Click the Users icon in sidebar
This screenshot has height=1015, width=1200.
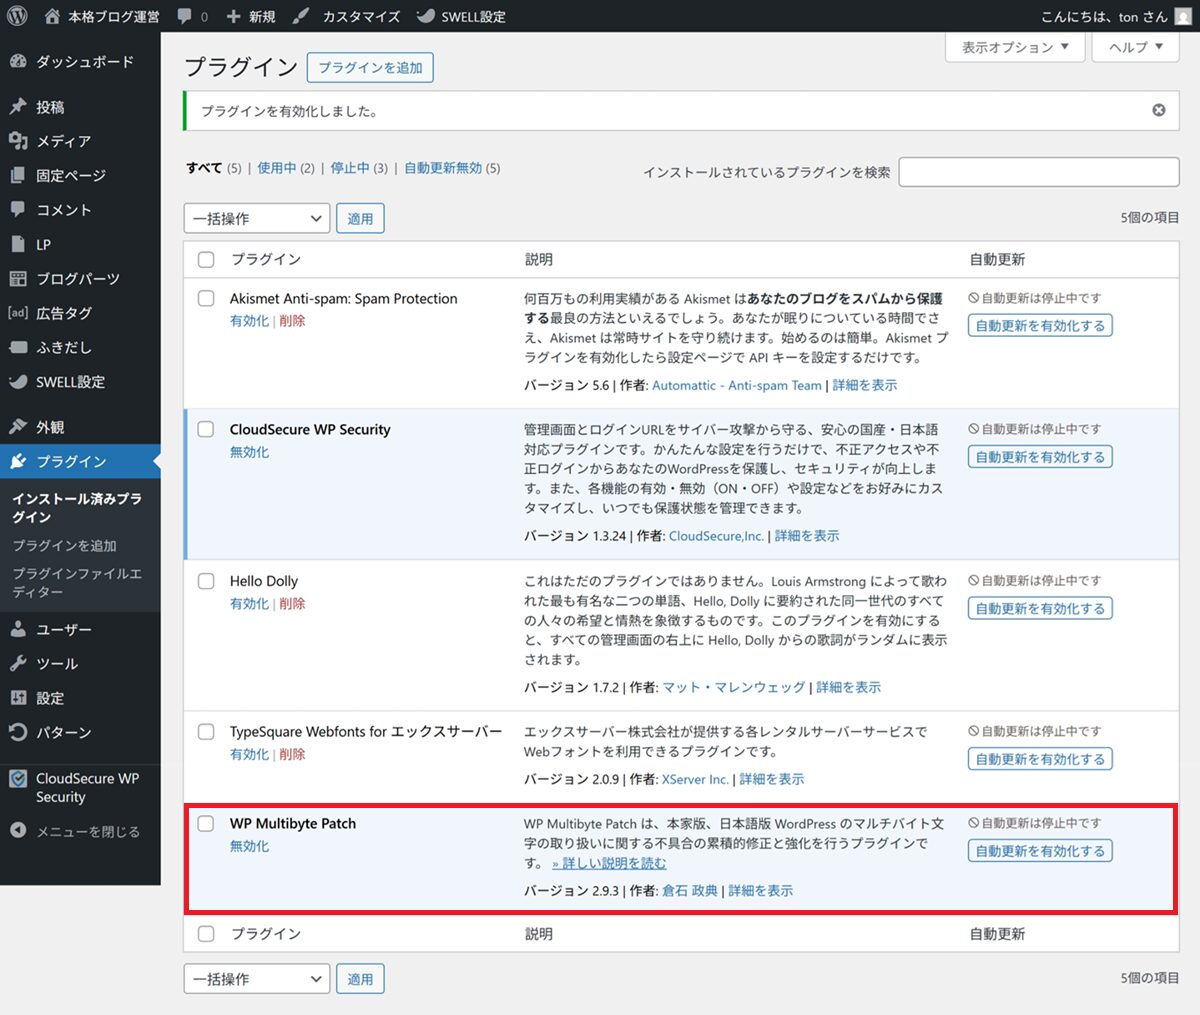coord(18,629)
